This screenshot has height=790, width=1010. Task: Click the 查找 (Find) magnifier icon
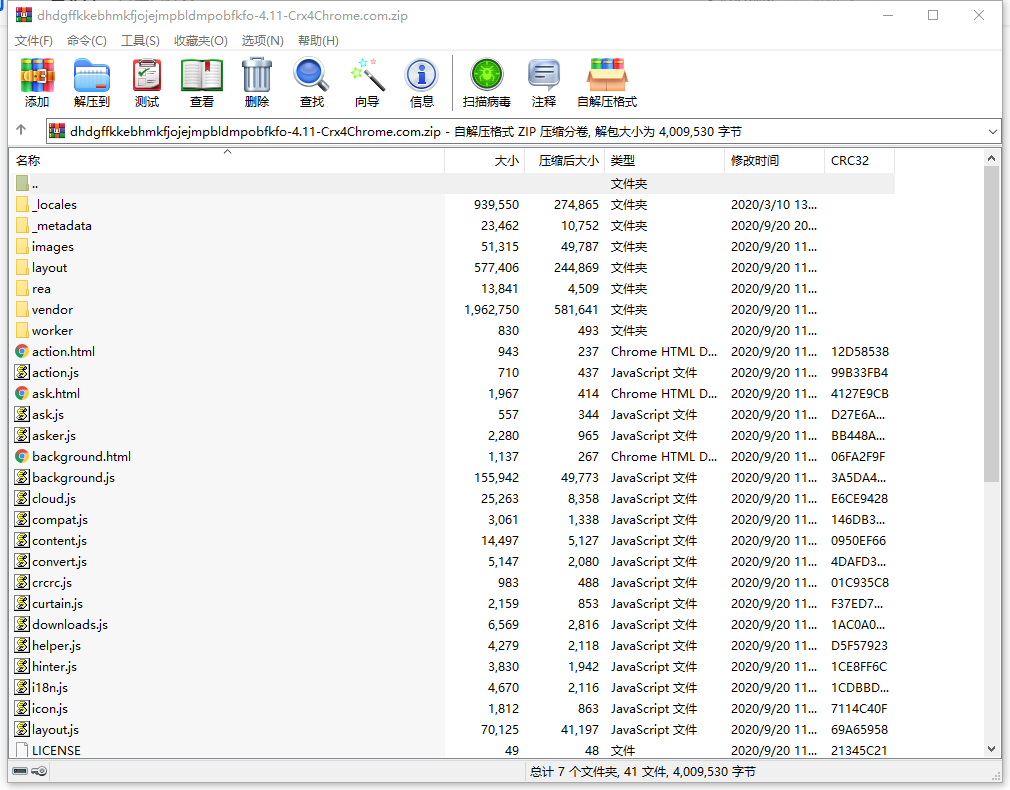point(312,75)
